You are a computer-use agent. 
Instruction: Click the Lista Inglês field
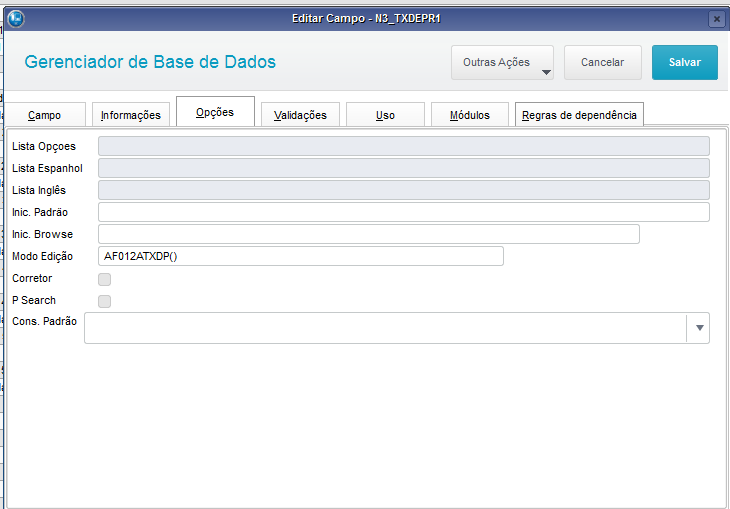404,190
